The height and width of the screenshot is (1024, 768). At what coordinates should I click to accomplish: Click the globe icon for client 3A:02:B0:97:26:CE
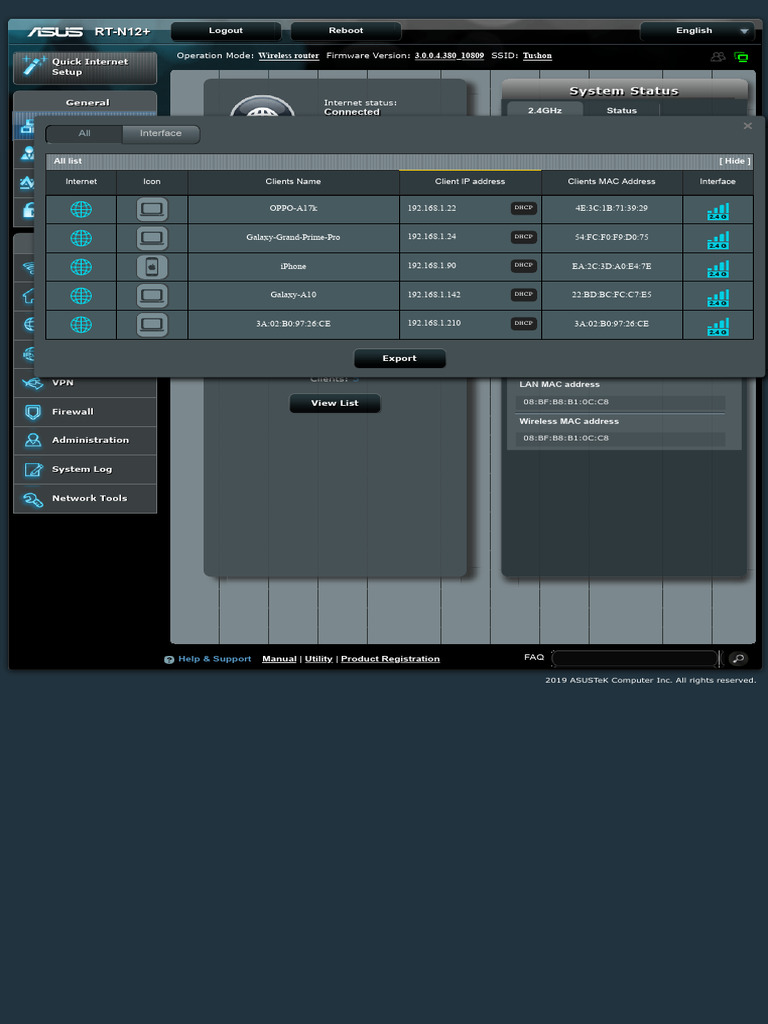[x=81, y=325]
